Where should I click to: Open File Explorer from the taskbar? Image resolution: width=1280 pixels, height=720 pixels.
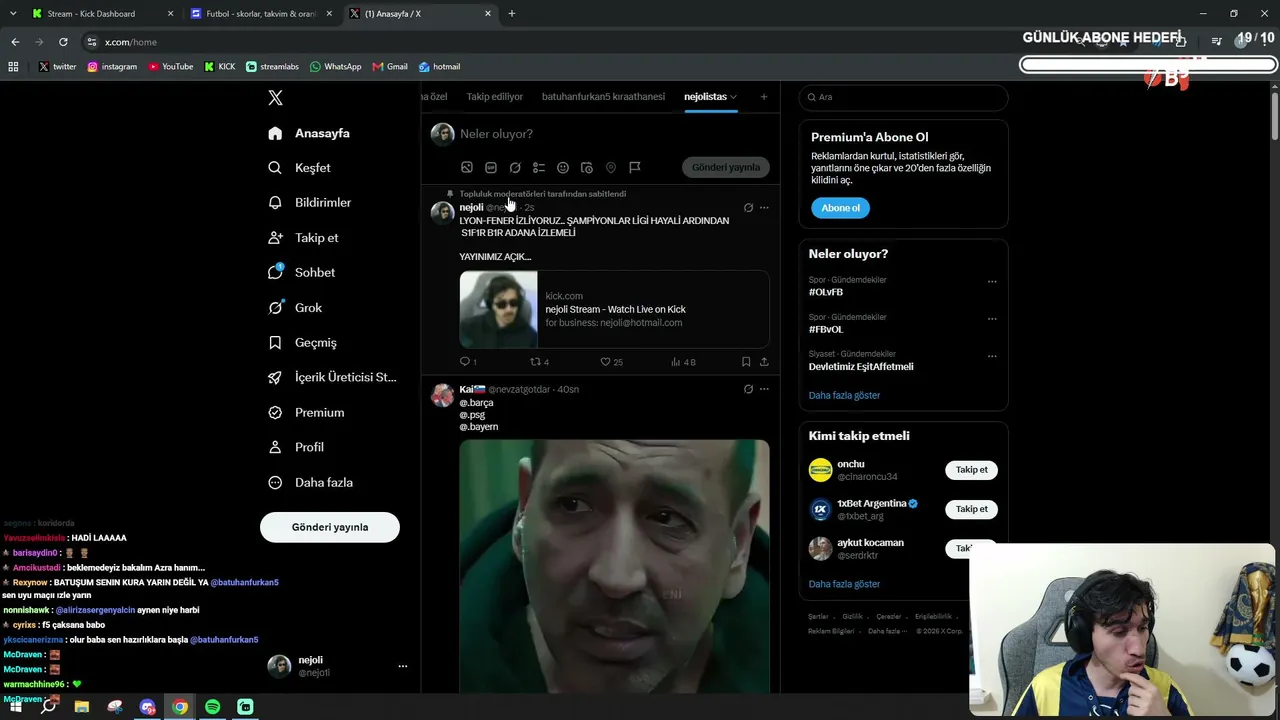coord(82,707)
